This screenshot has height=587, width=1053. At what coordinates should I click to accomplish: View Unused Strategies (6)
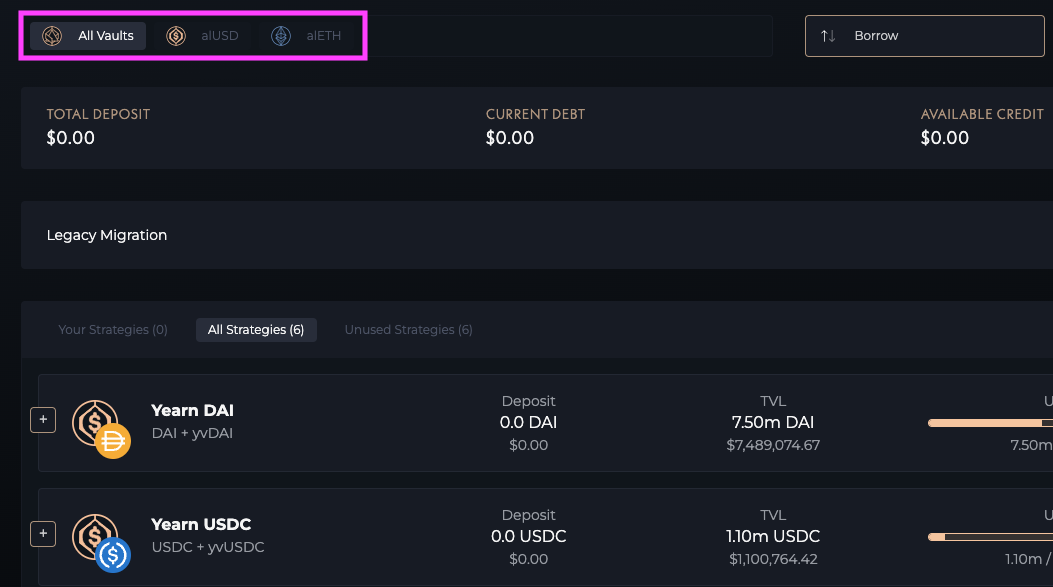408,329
